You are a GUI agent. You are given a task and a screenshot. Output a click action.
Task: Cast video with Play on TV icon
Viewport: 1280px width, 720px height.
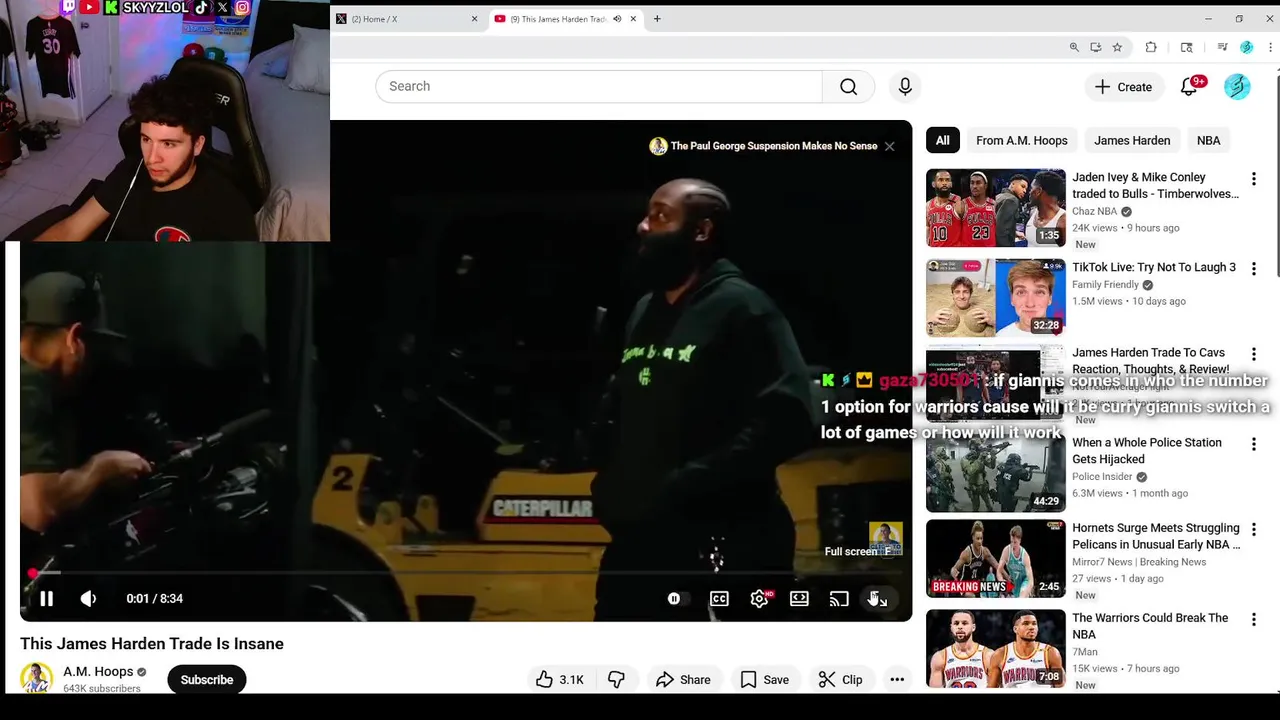[x=839, y=599]
